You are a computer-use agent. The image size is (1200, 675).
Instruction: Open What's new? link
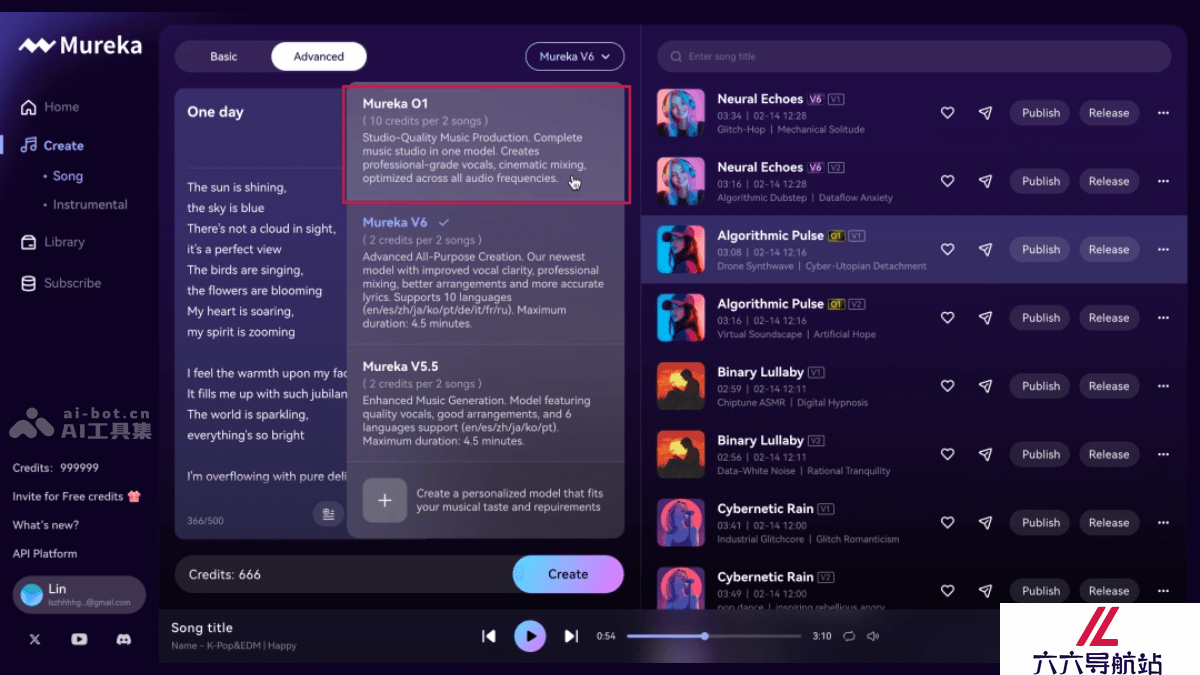[46, 525]
